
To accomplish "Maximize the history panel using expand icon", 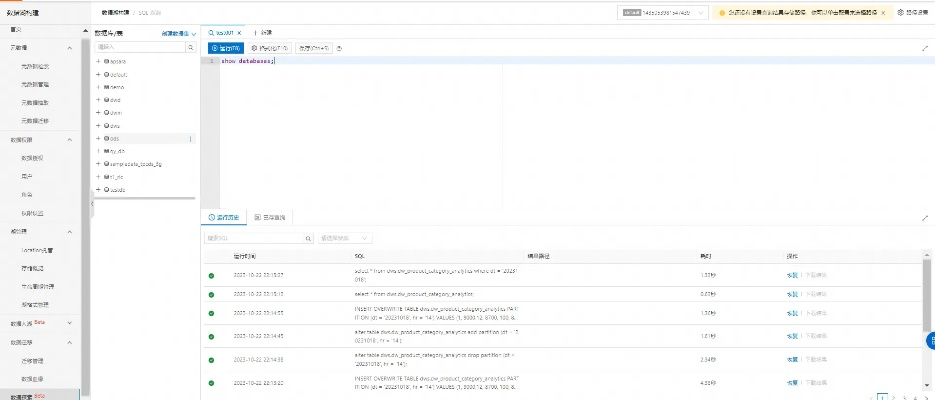I will click(x=924, y=217).
